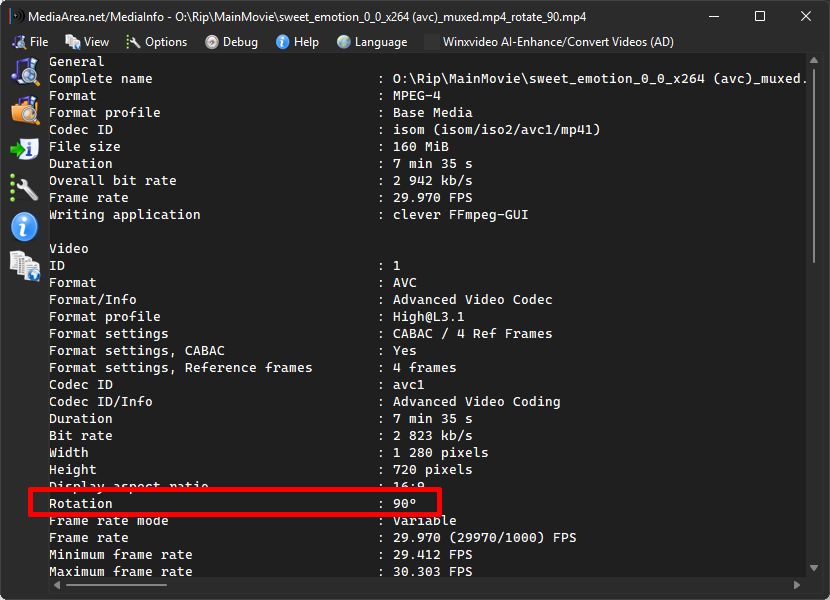The height and width of the screenshot is (600, 830).
Task: Click the 29.970 (29970/1000) FPS value
Action: tap(484, 538)
